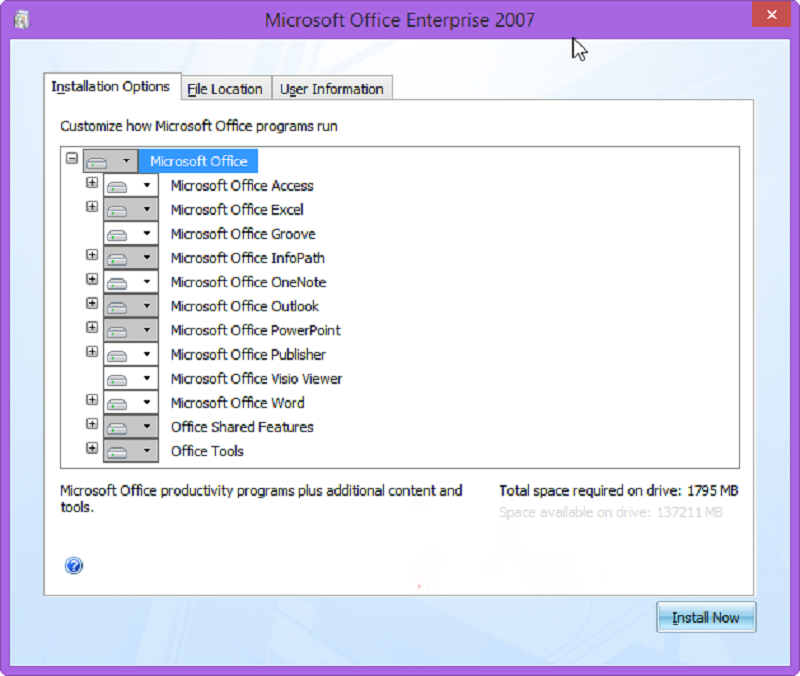The width and height of the screenshot is (800, 676).
Task: Open install options dropdown for Microsoft Office PowerPoint
Action: coord(131,330)
